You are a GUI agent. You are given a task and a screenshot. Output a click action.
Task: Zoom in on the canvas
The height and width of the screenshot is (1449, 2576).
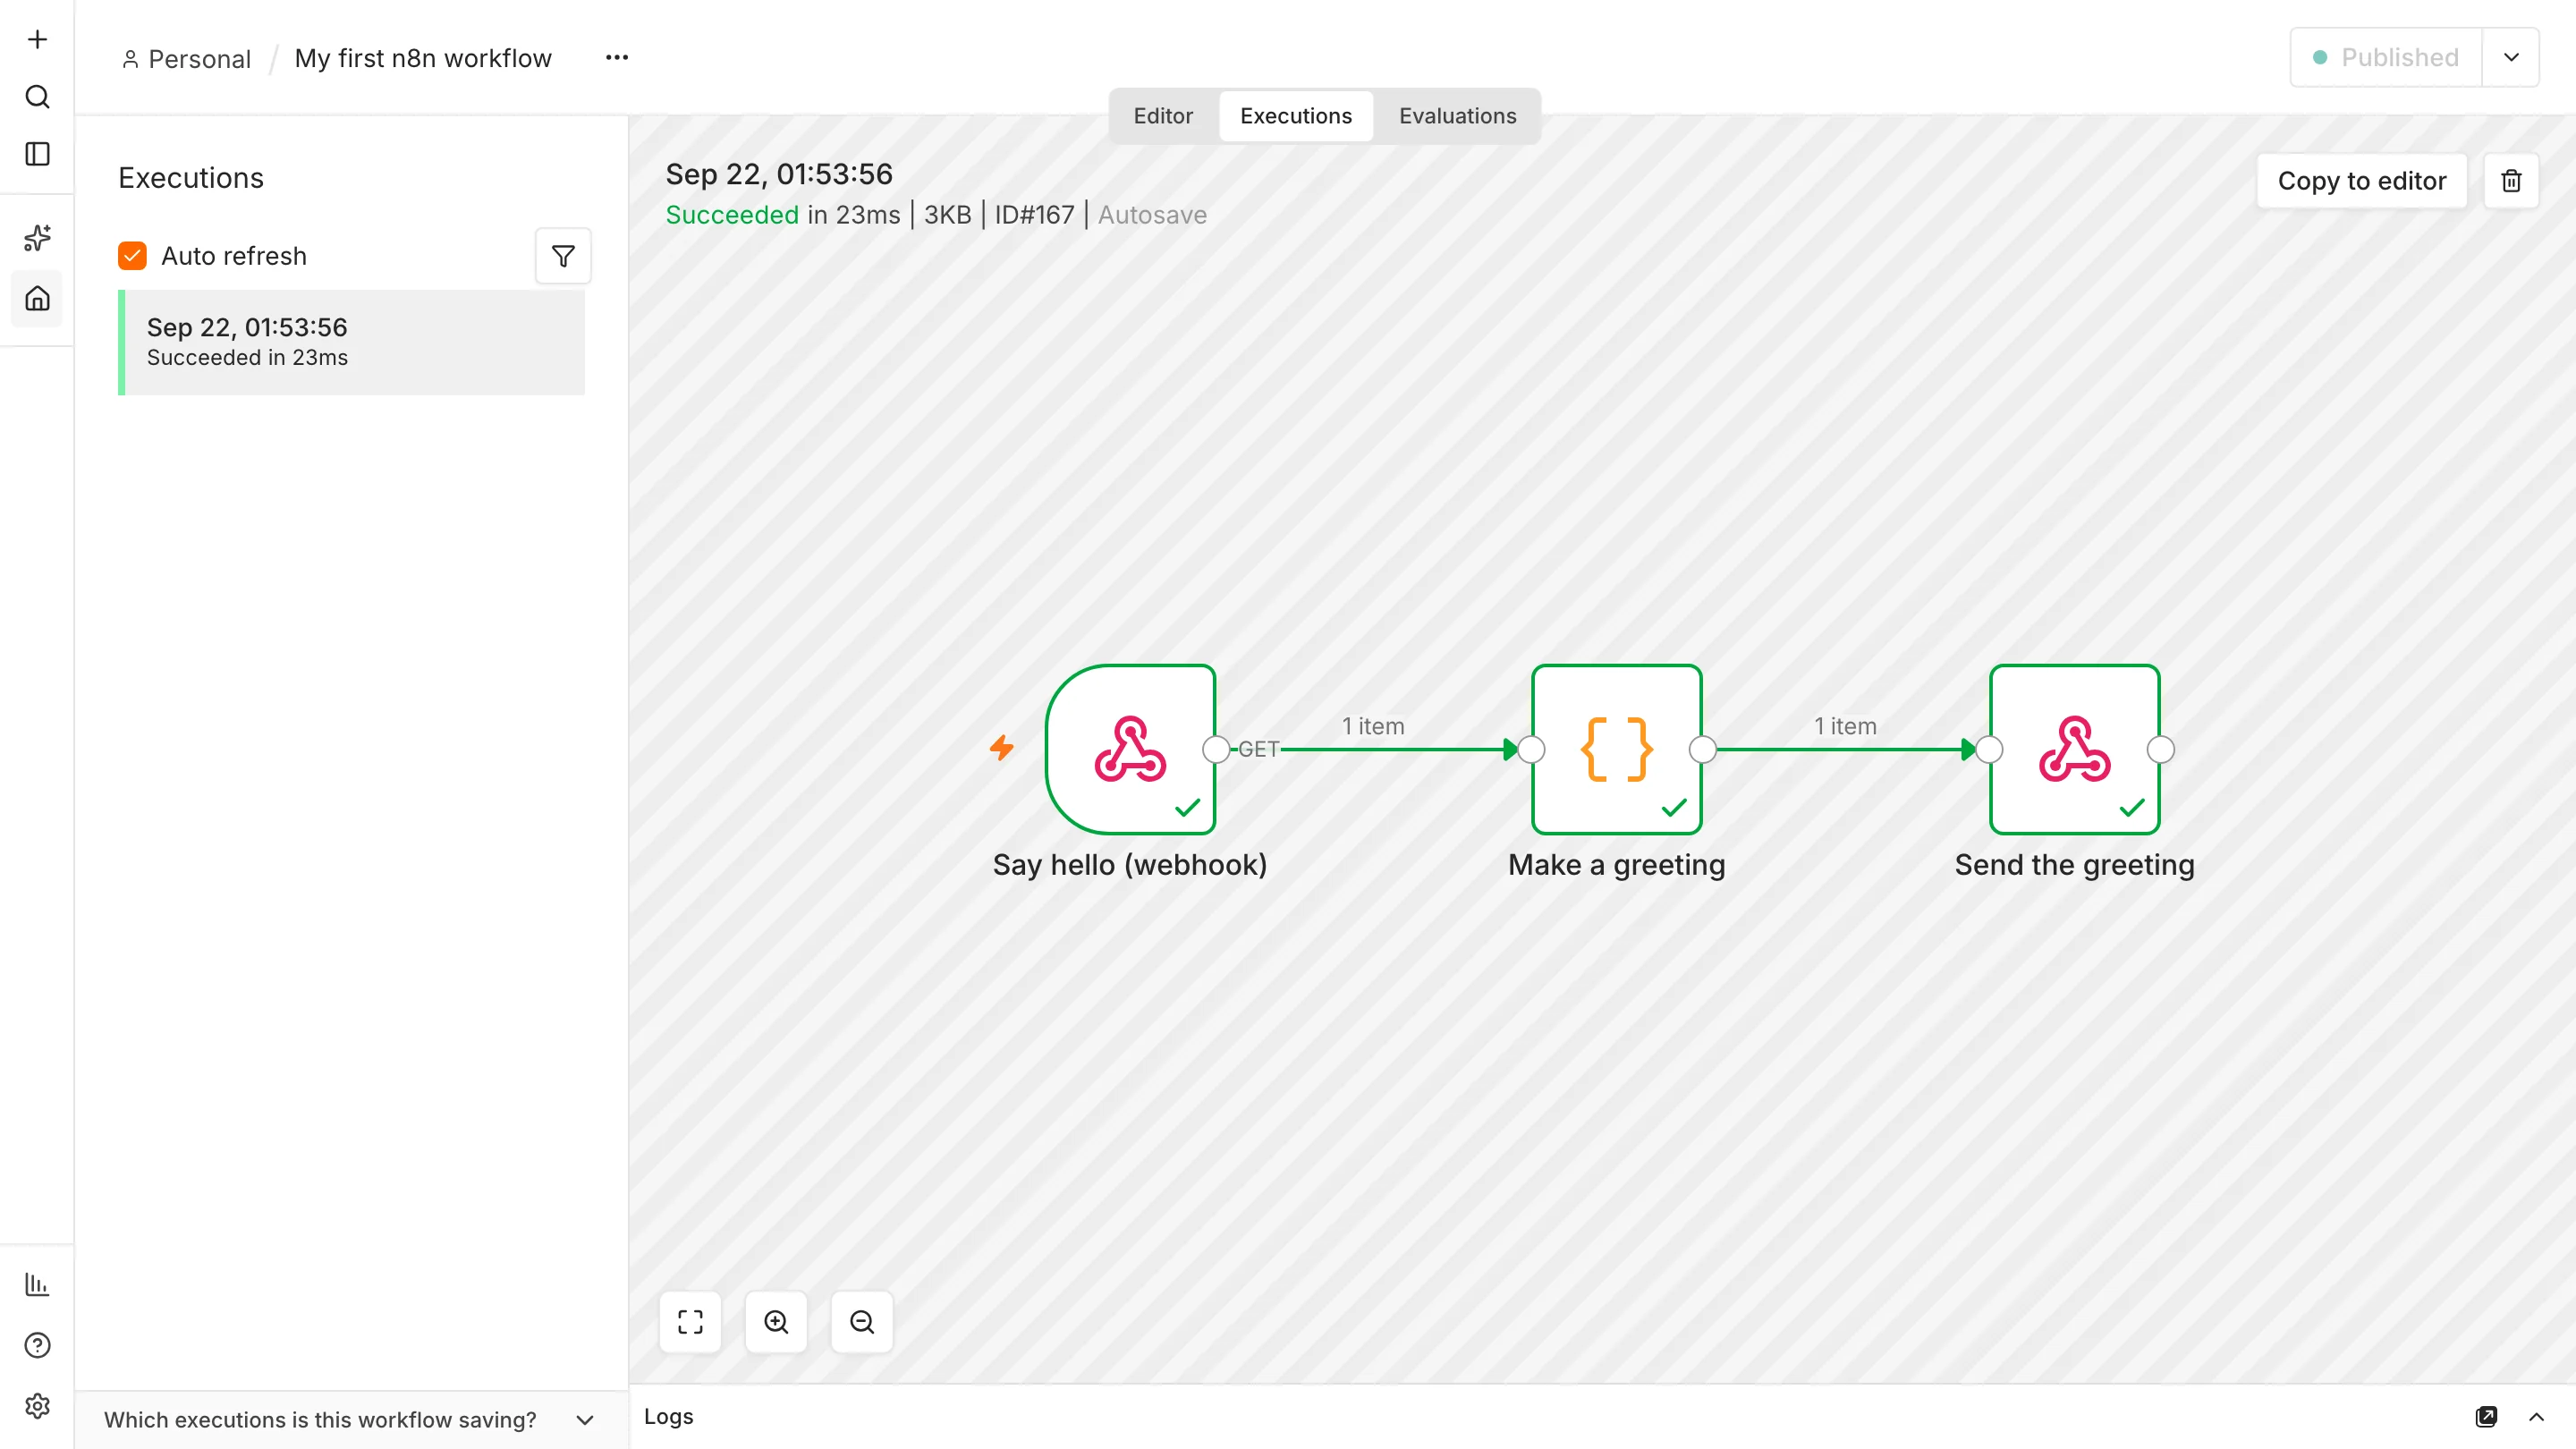coord(776,1322)
